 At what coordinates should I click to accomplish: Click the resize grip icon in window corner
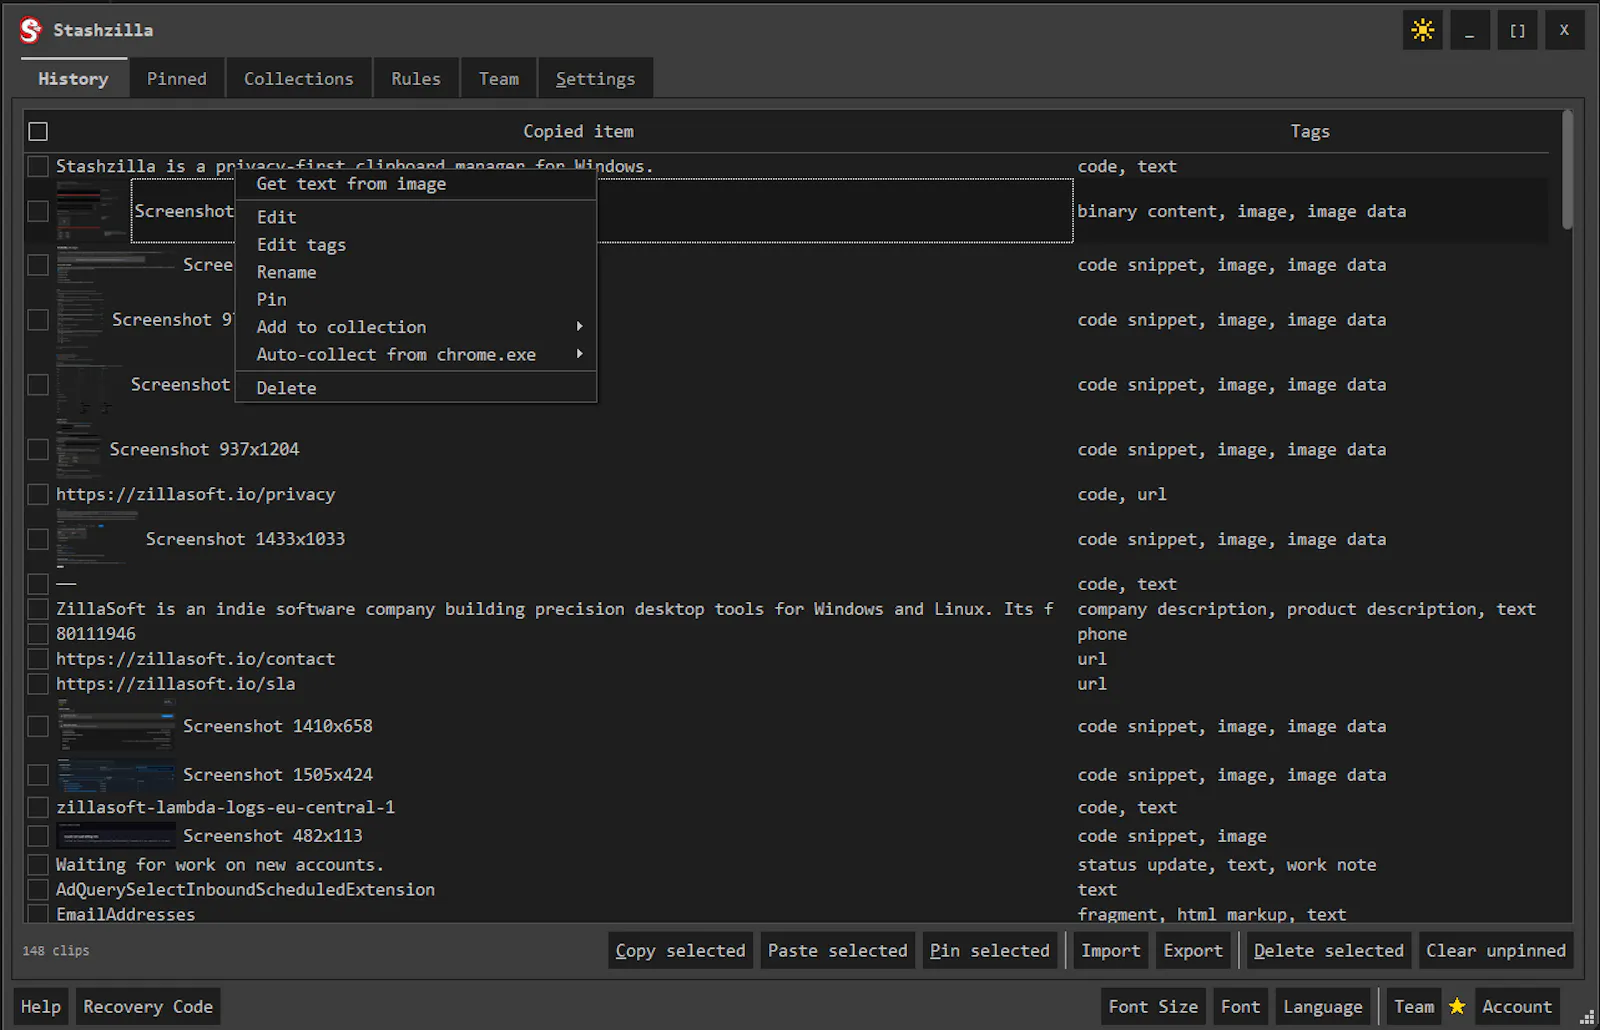1587,1017
